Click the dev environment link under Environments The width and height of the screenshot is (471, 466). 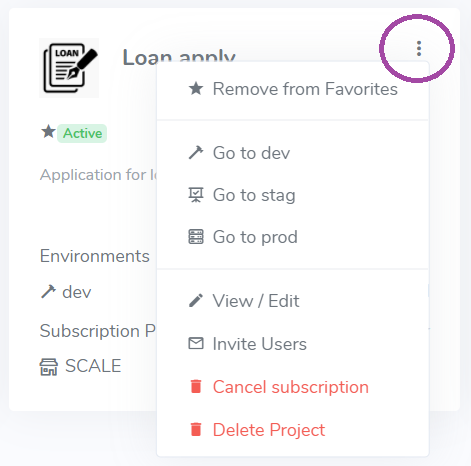coord(66,292)
